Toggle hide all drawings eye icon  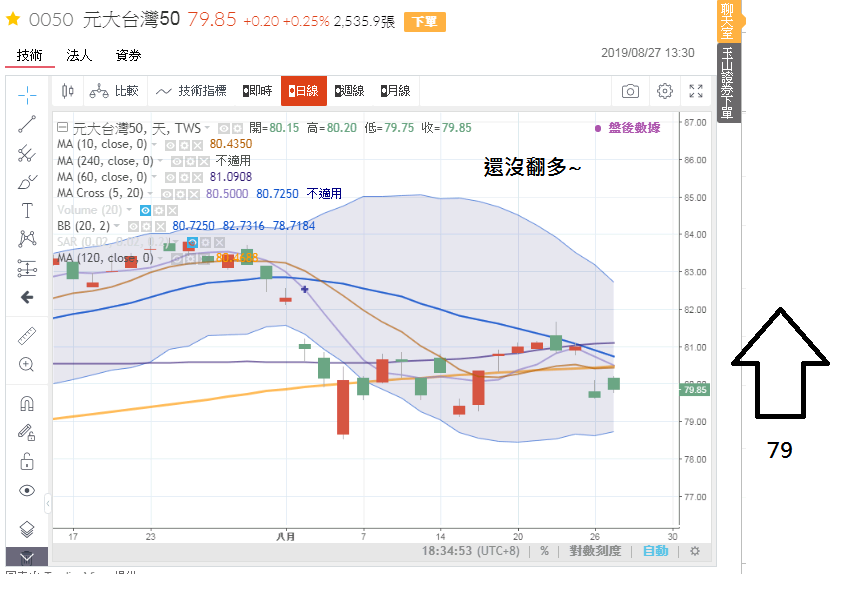27,490
